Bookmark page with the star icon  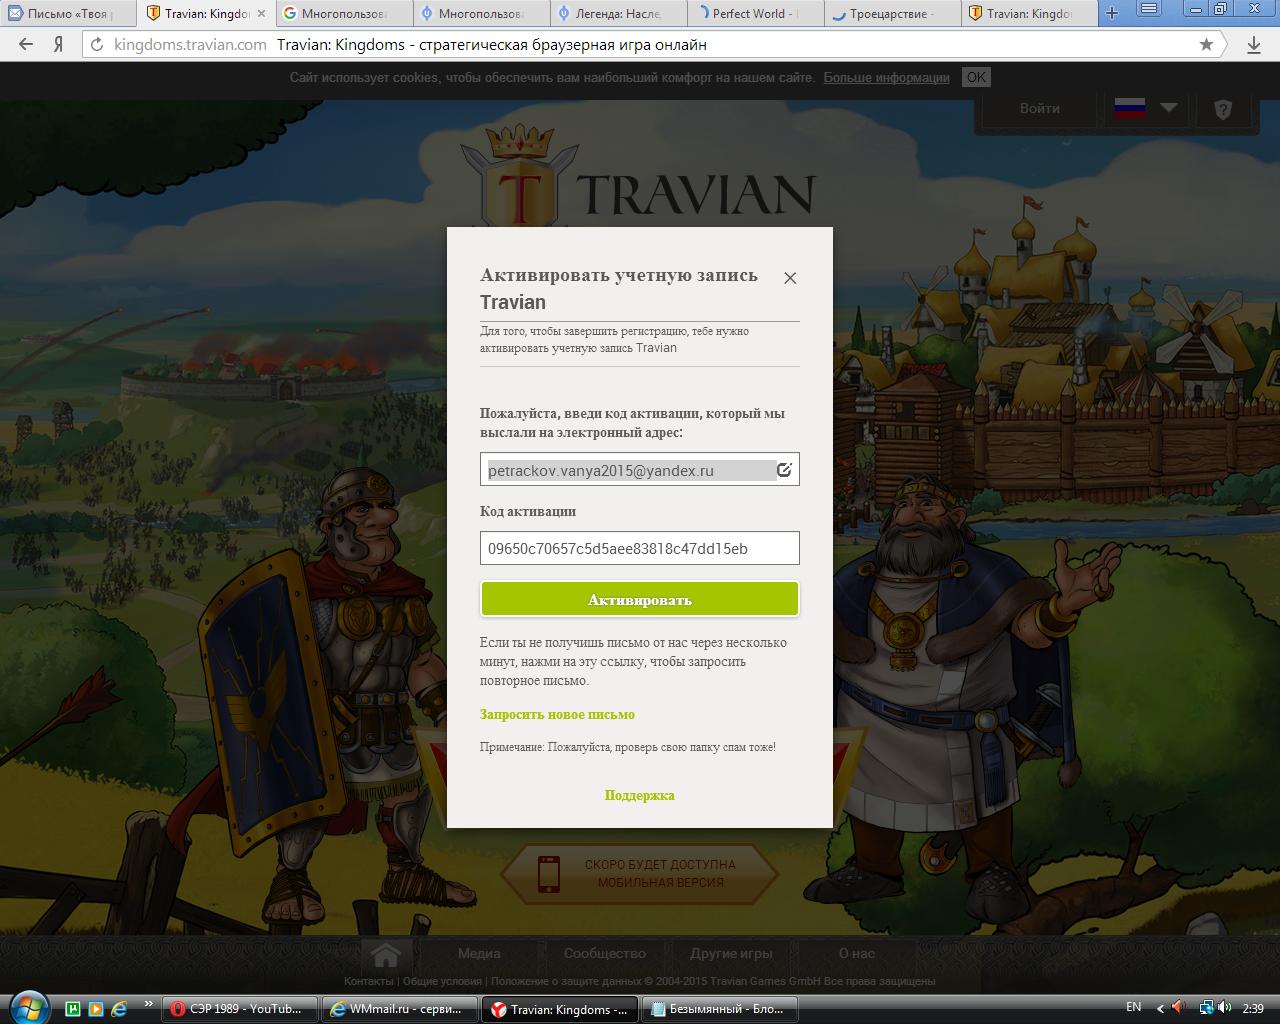pyautogui.click(x=1206, y=44)
